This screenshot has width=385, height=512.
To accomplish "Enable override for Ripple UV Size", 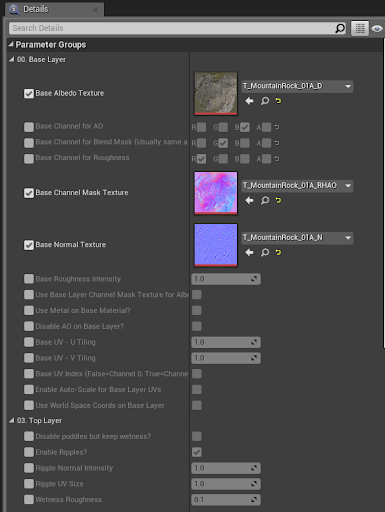I will (x=29, y=484).
